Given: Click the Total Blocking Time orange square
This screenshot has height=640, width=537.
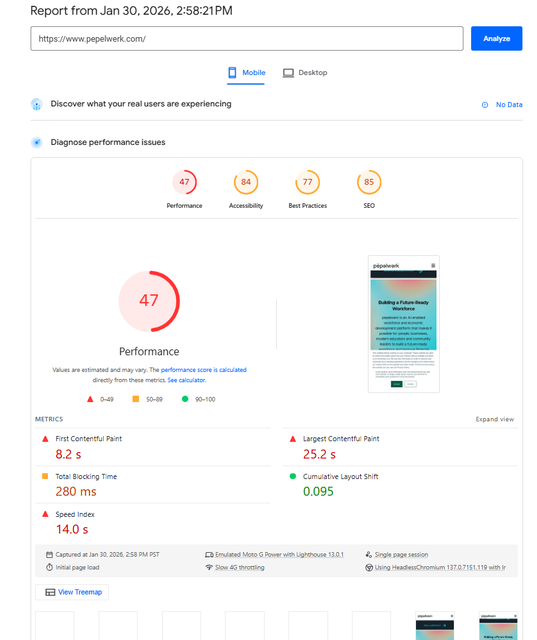Looking at the screenshot, I should tap(45, 476).
